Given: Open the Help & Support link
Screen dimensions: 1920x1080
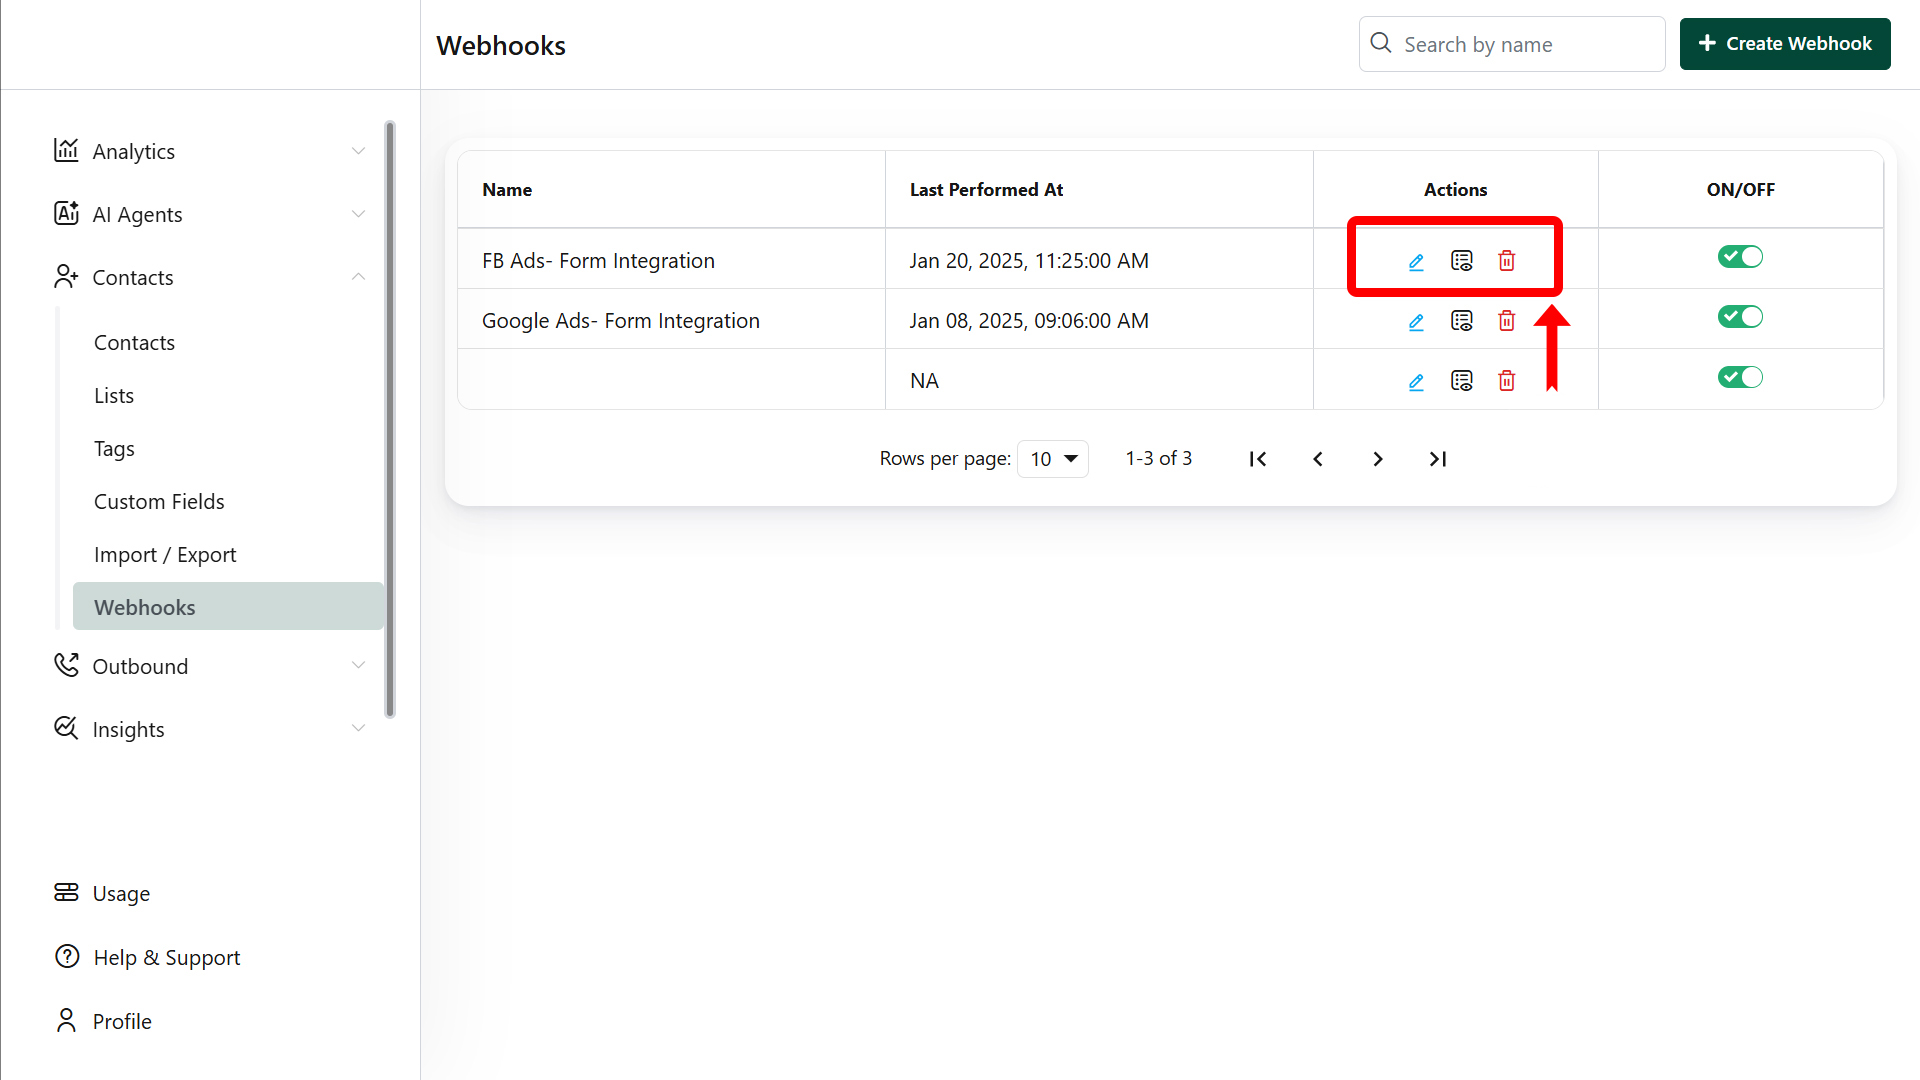Looking at the screenshot, I should pos(167,958).
